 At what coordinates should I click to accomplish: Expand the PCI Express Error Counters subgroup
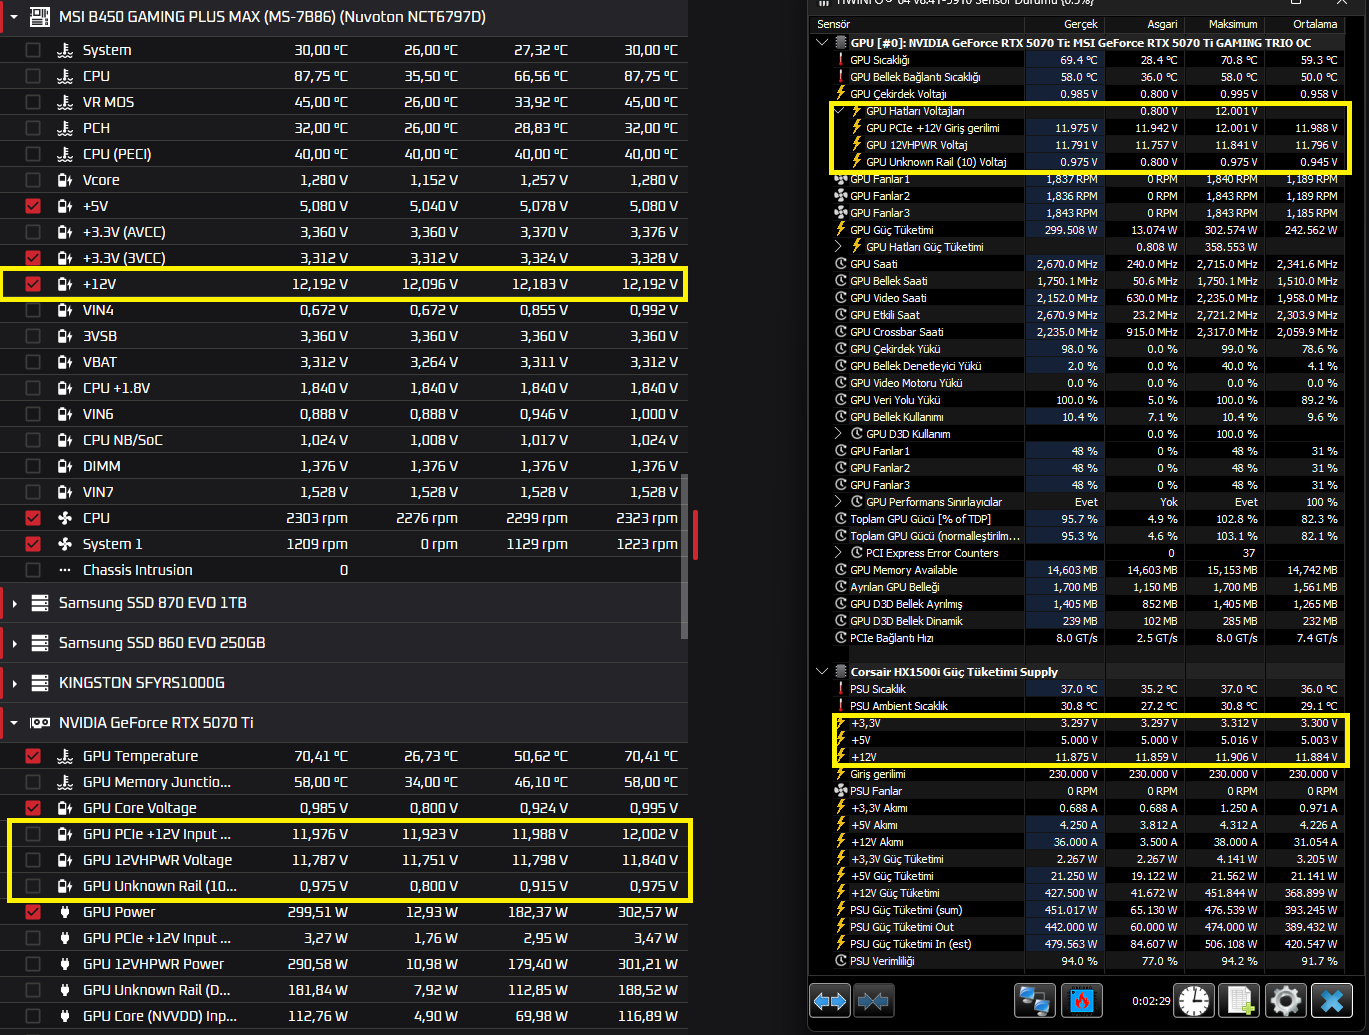pyautogui.click(x=839, y=553)
